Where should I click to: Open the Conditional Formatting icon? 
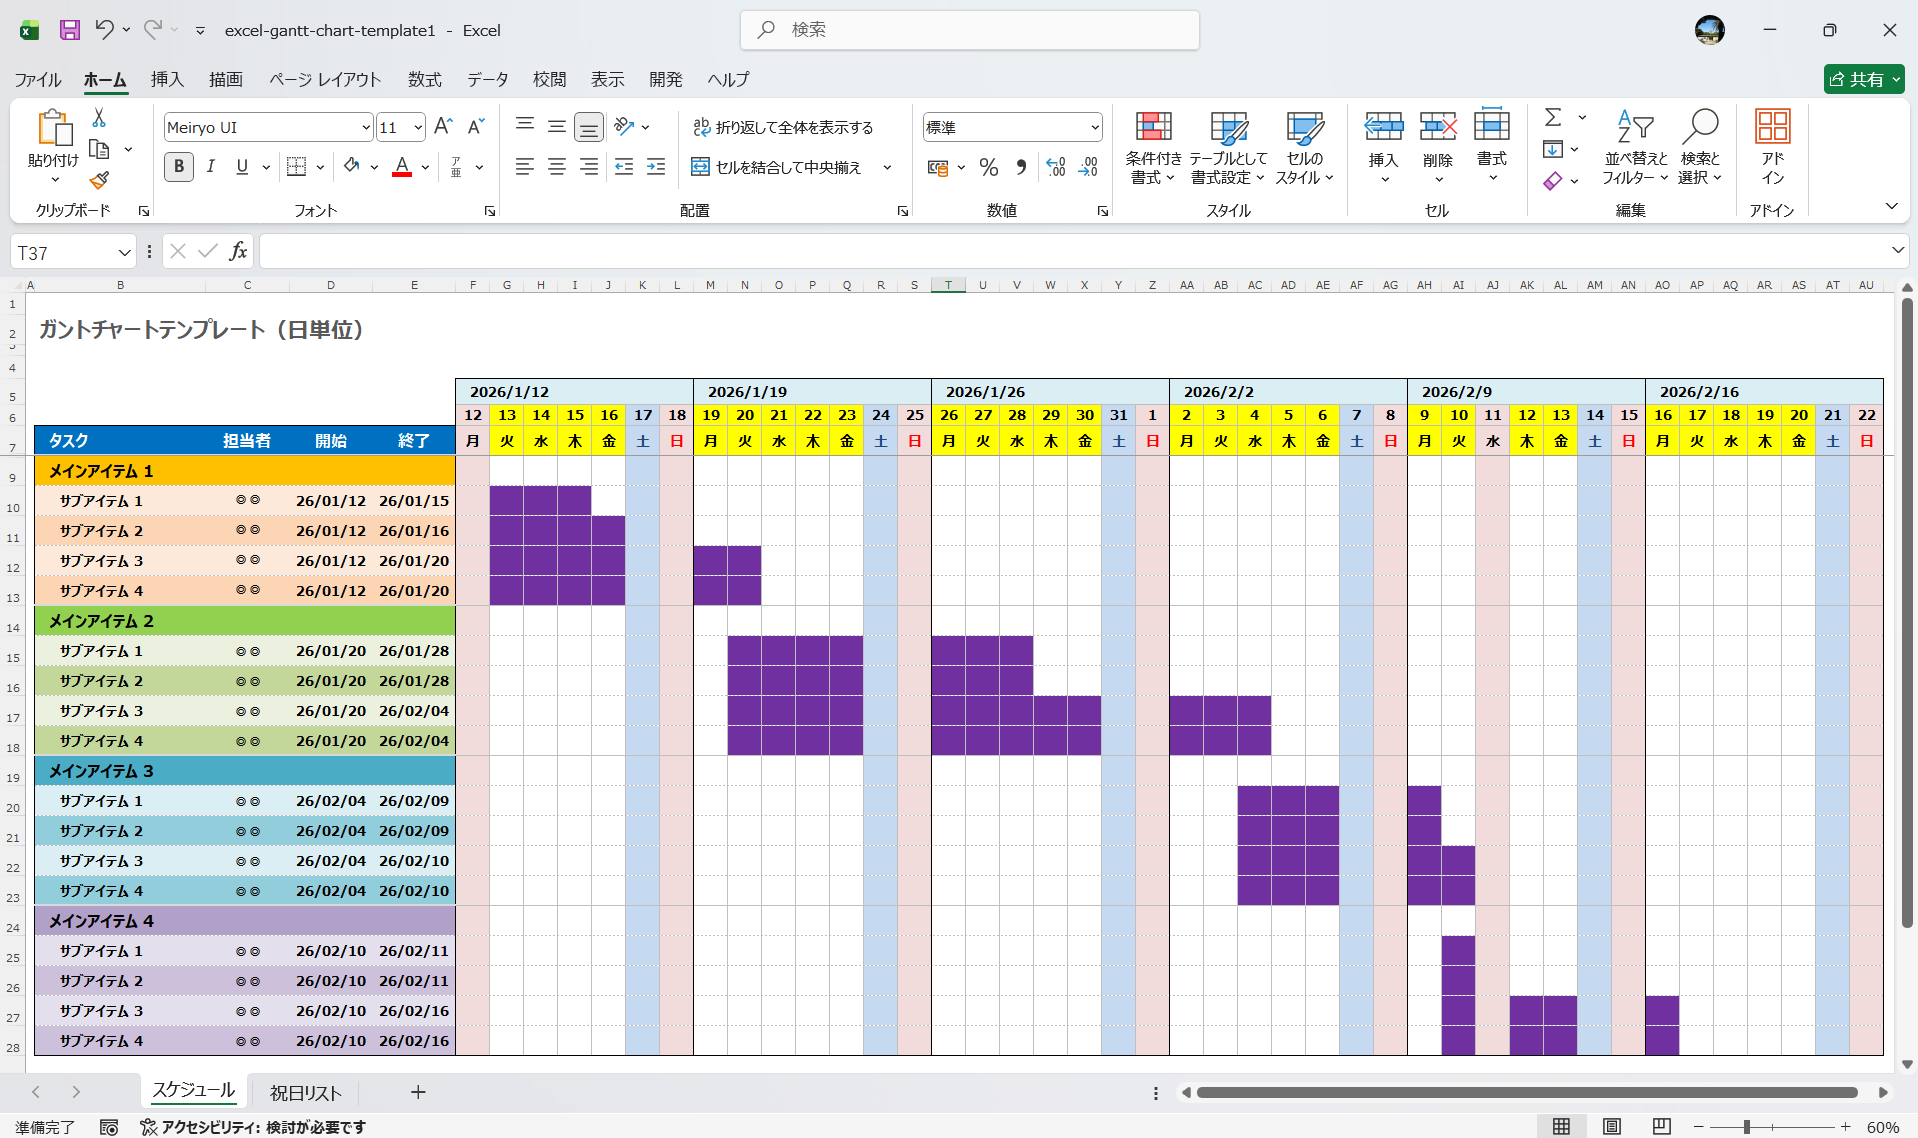[1153, 127]
